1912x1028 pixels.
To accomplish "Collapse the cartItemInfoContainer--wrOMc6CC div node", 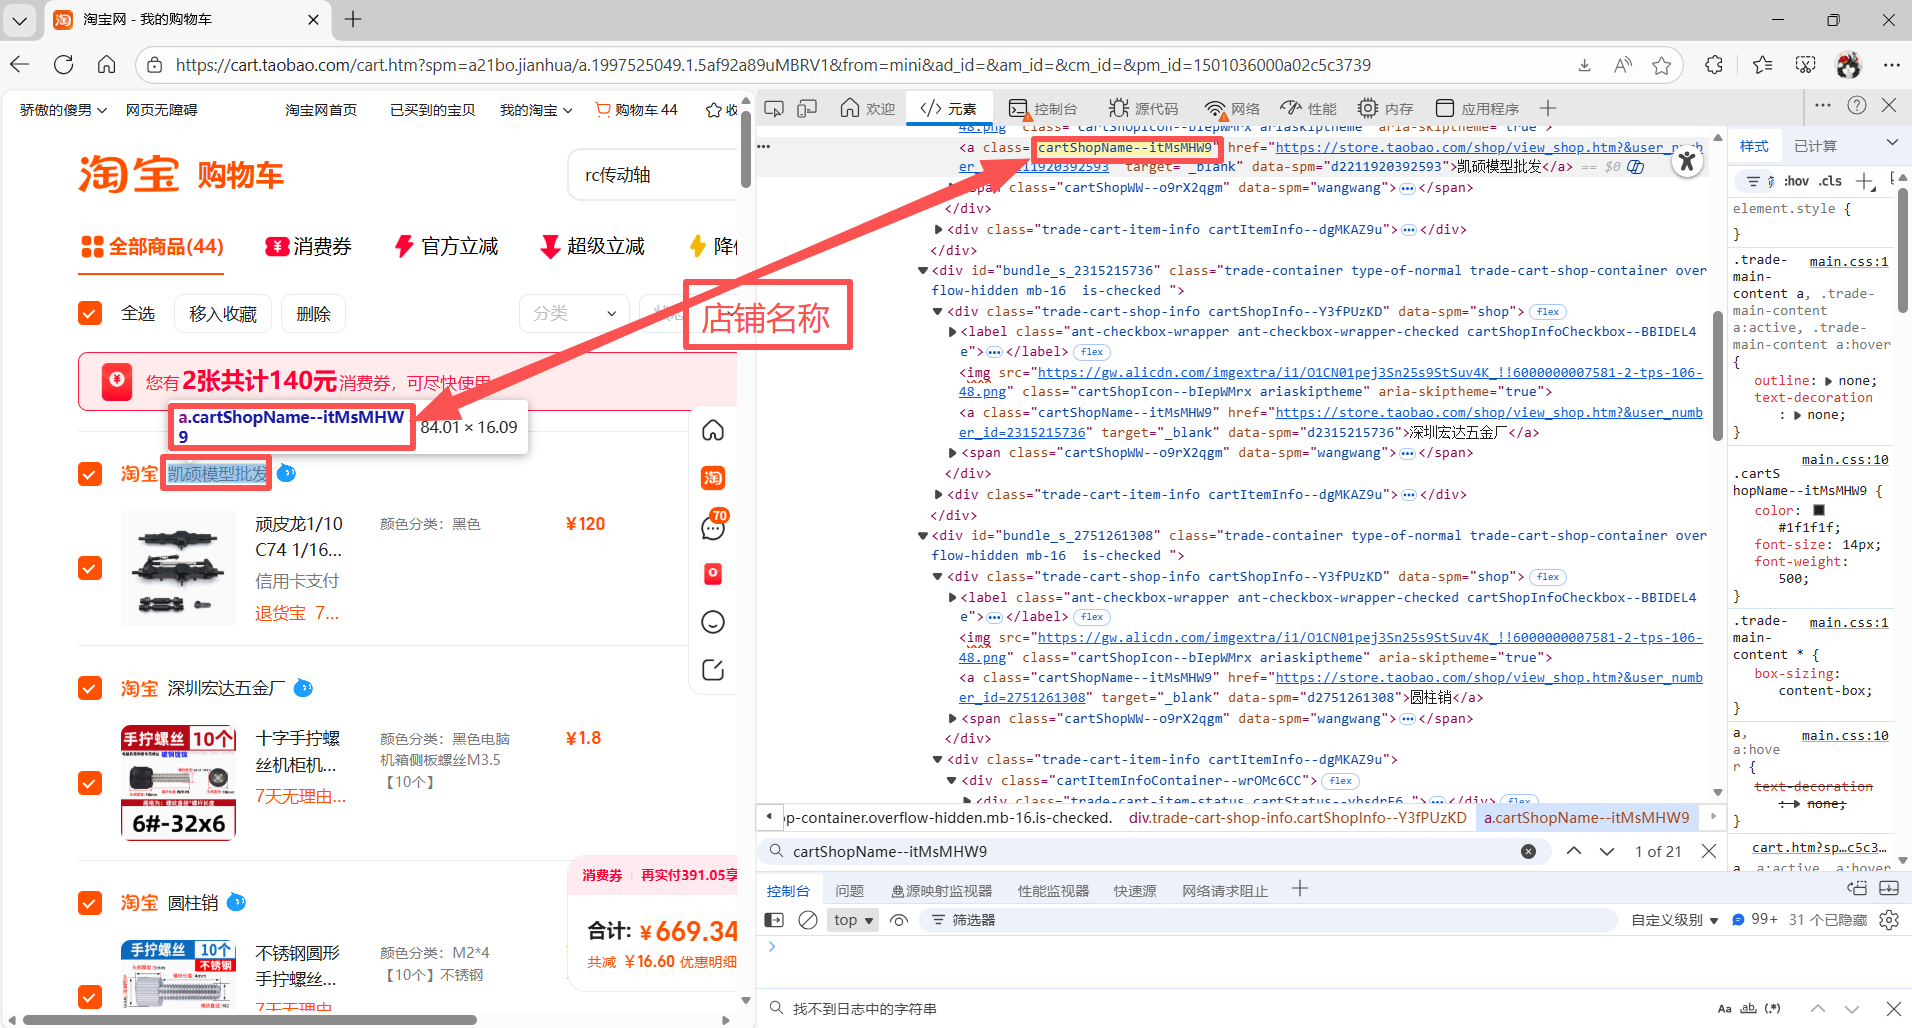I will coord(952,780).
